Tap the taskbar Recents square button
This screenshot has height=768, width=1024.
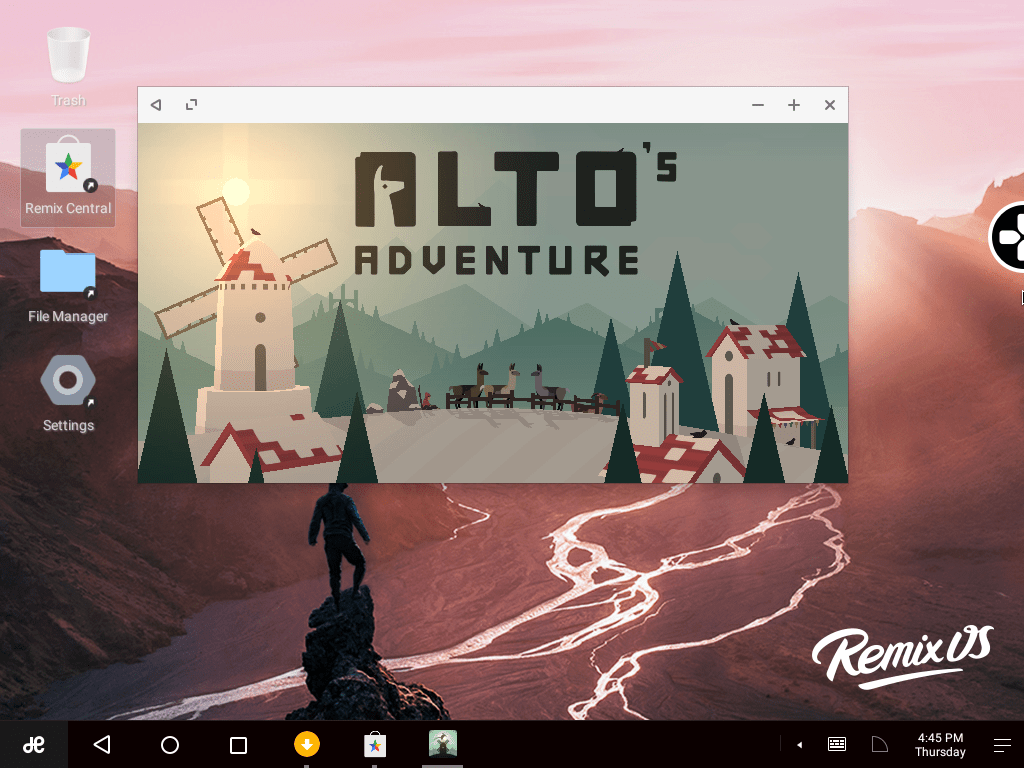tap(238, 745)
